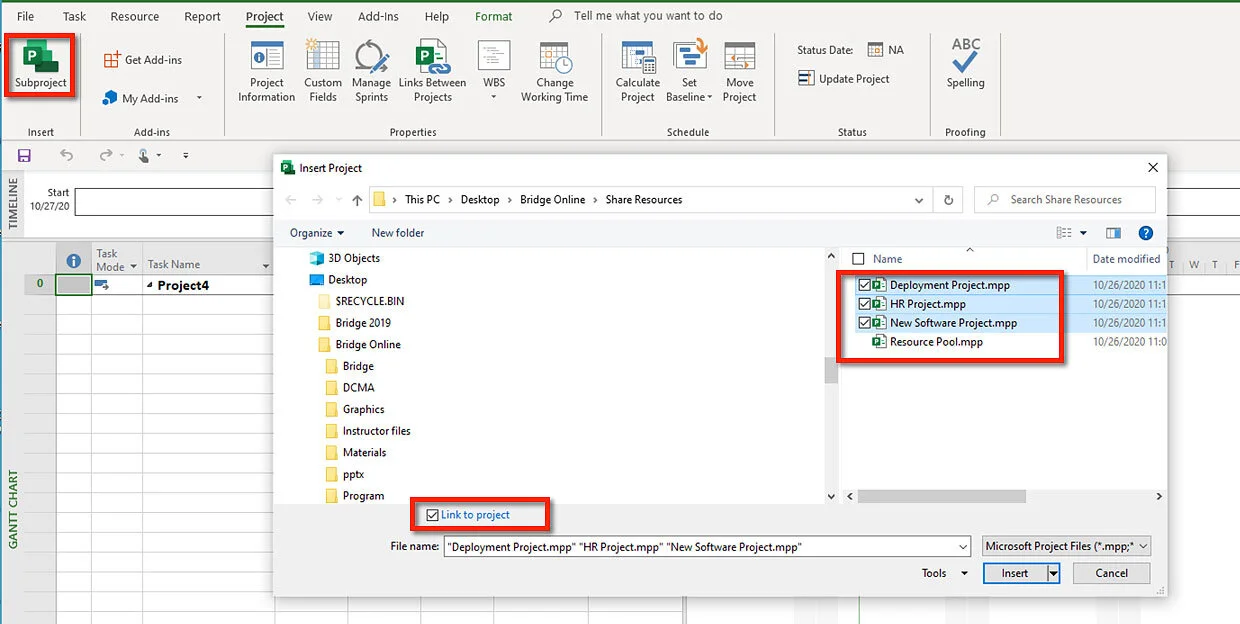Image resolution: width=1240 pixels, height=624 pixels.
Task: Toggle the select-all checkbox beside Name
Action: (x=858, y=259)
